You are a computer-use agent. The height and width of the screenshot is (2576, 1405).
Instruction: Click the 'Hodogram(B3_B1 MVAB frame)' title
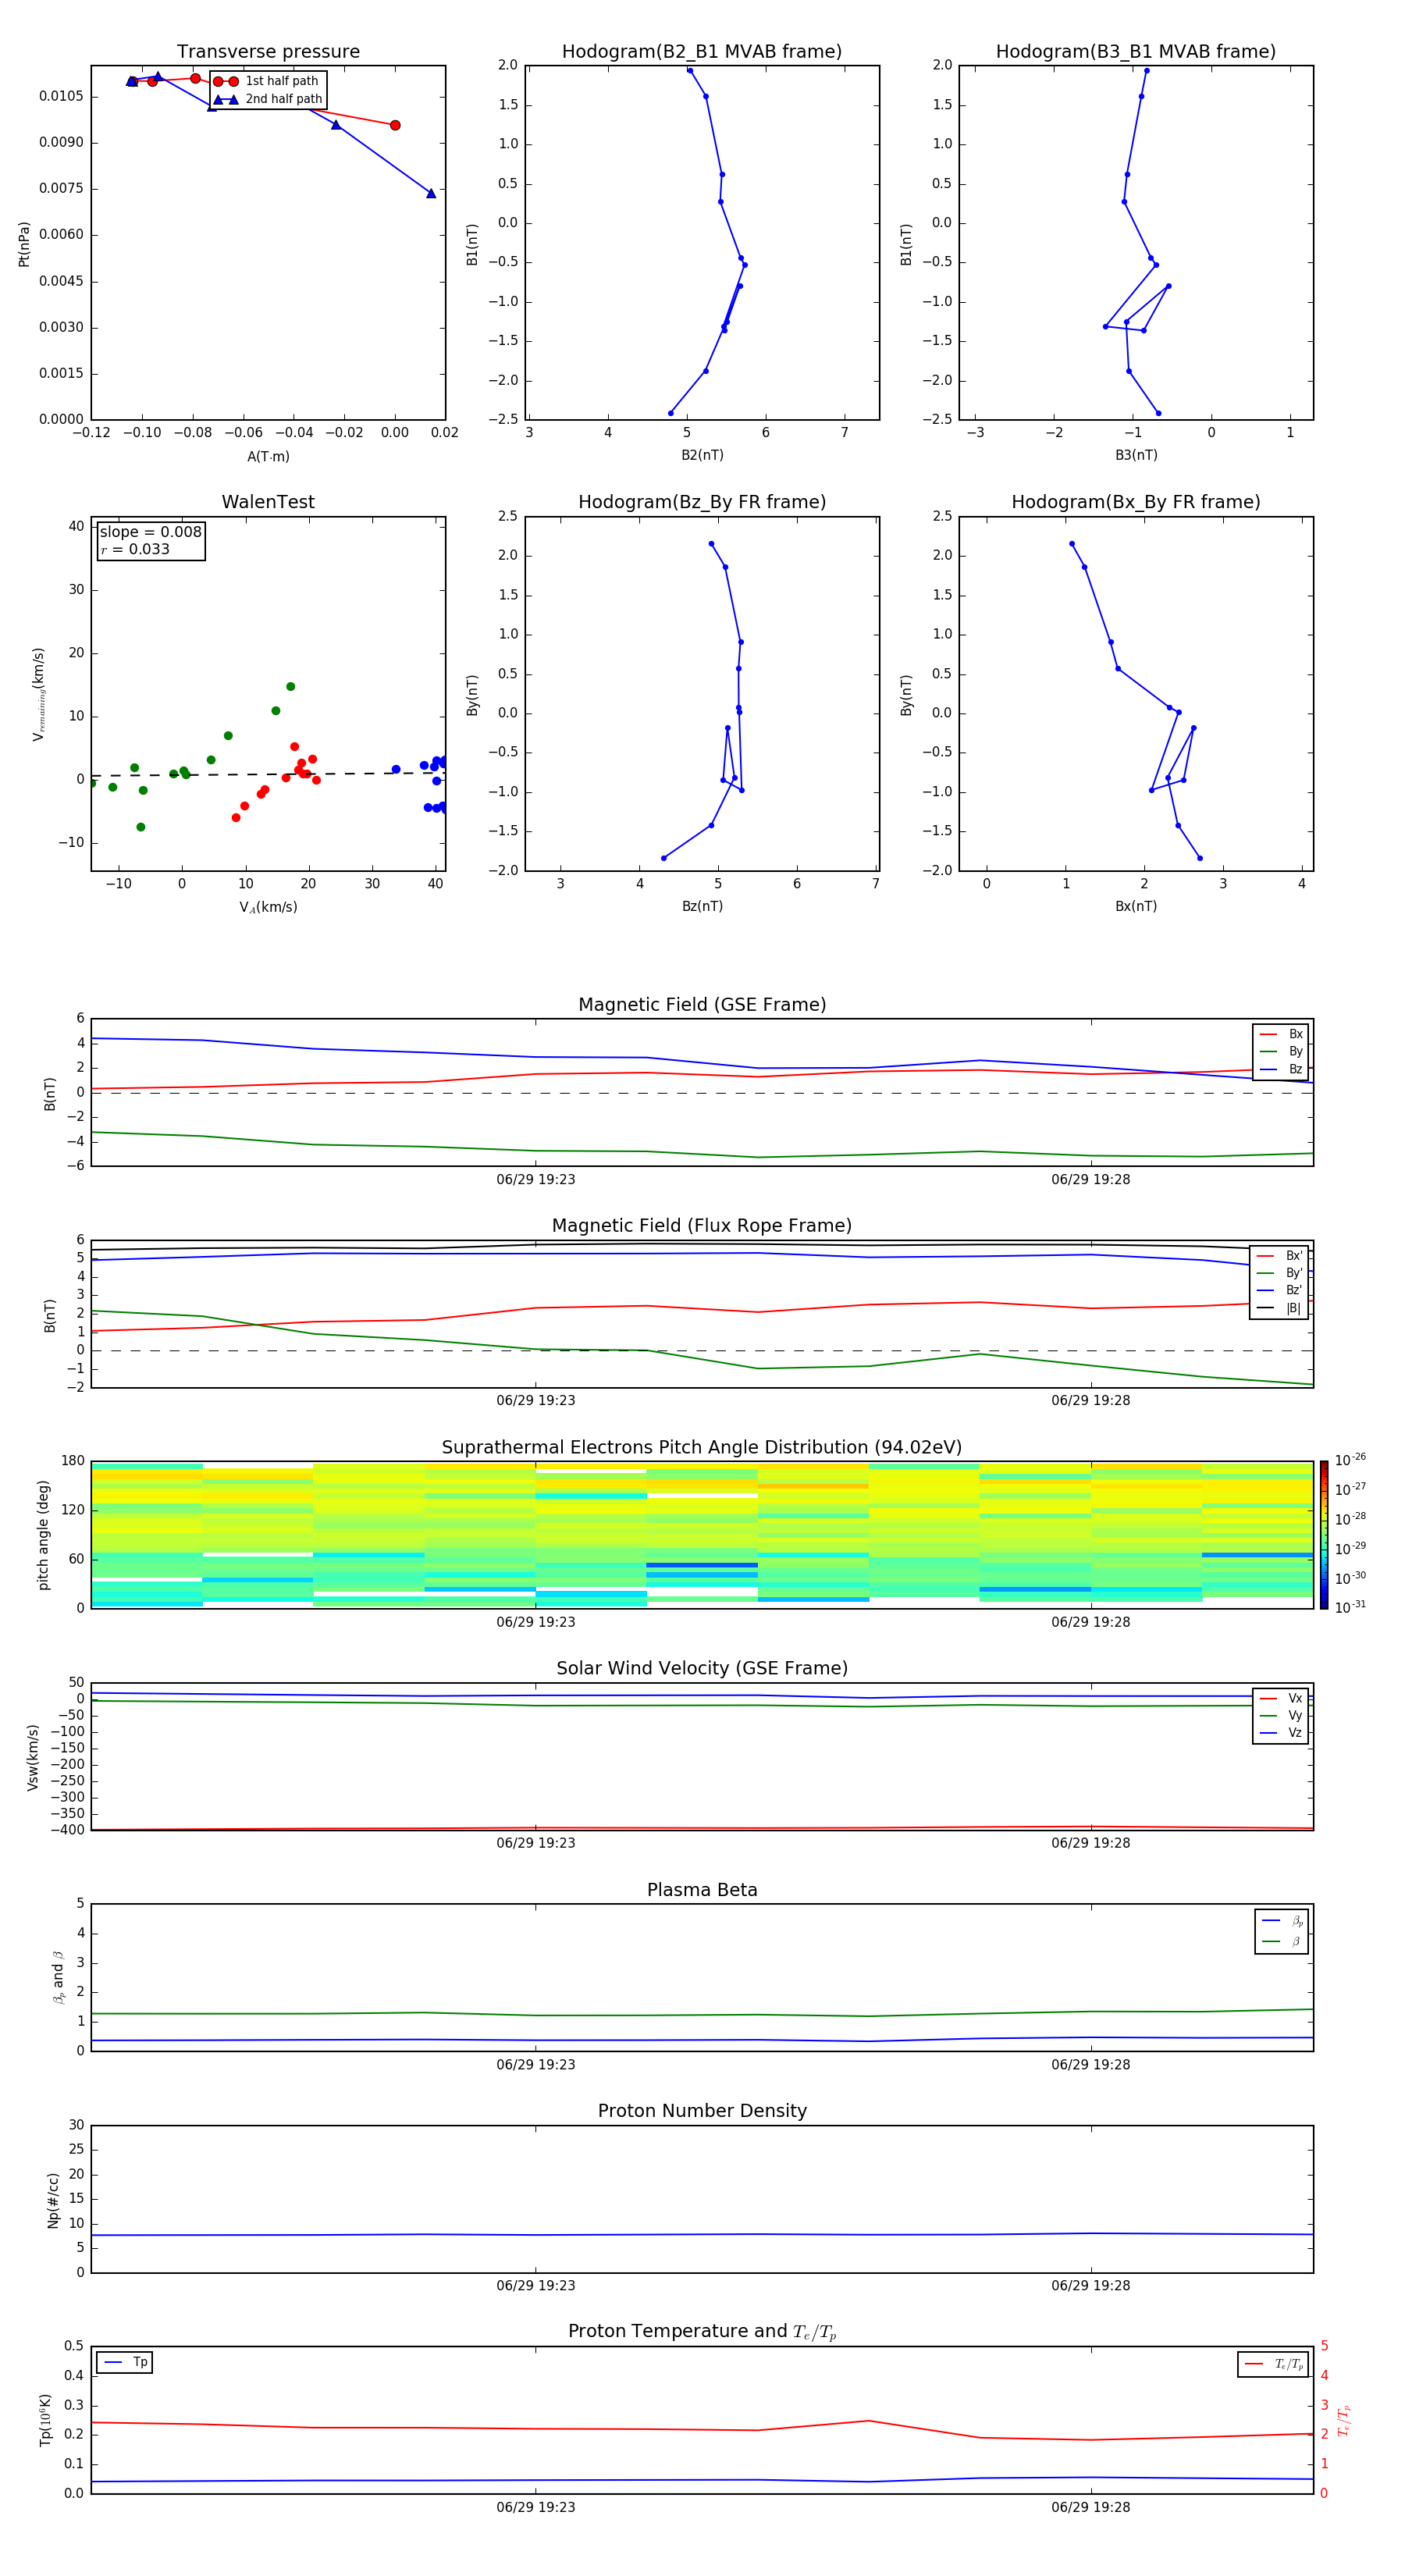tap(1136, 51)
